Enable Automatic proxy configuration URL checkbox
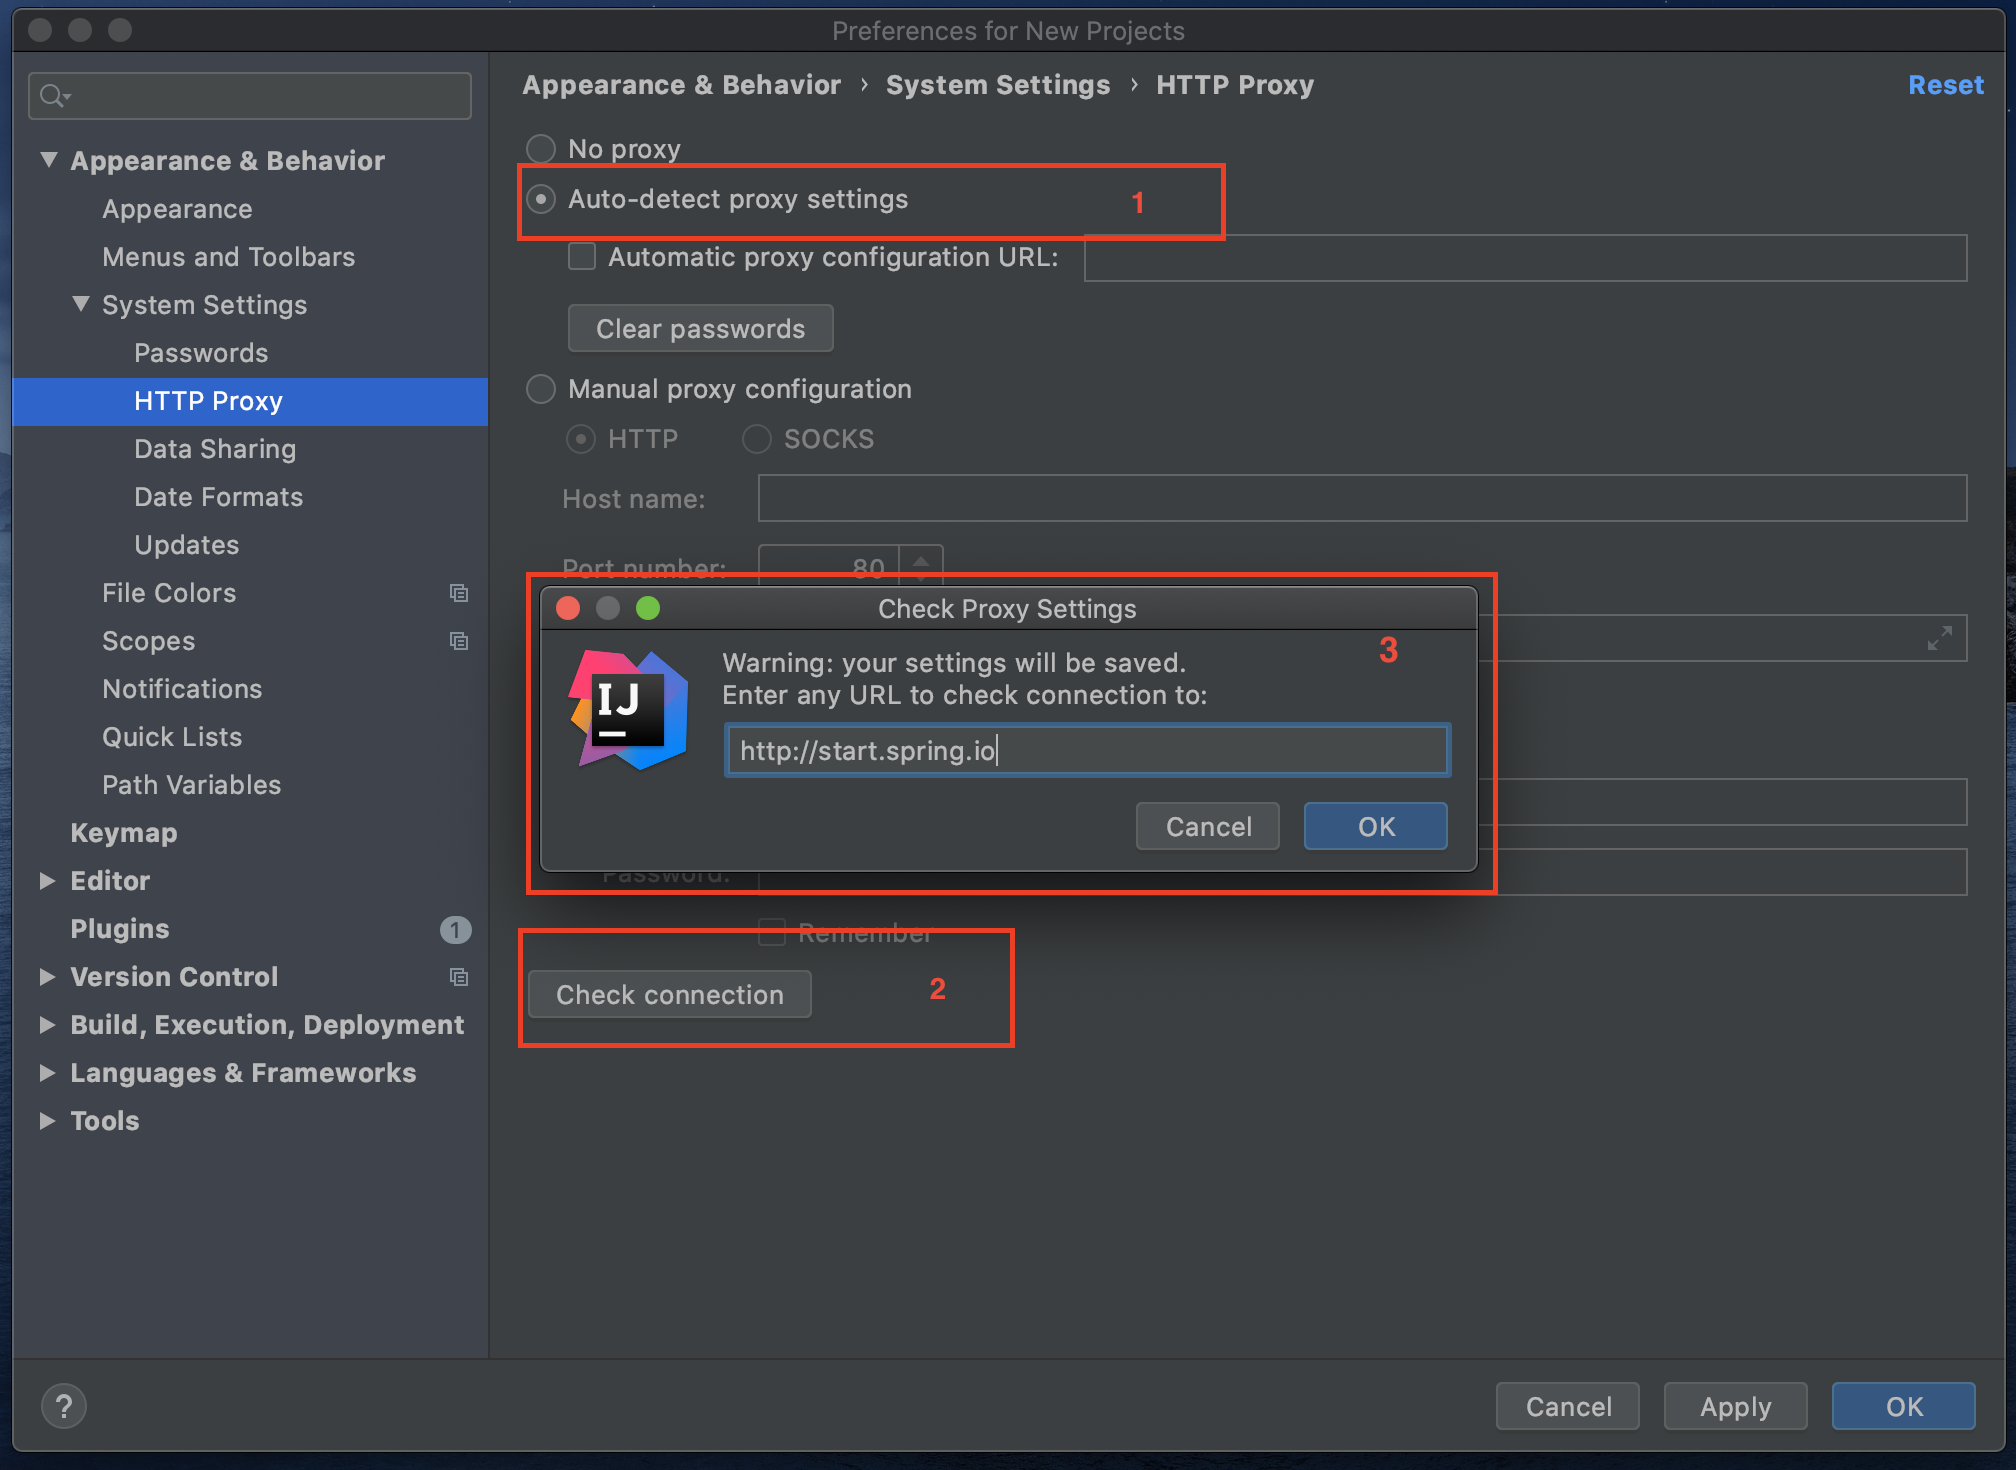 click(582, 257)
